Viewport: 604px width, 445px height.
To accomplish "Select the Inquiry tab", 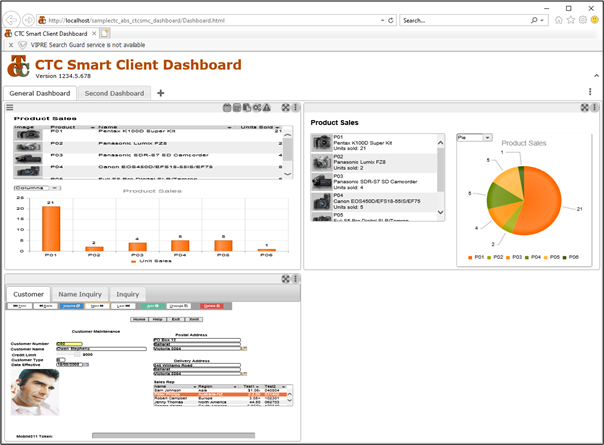I will tap(128, 294).
